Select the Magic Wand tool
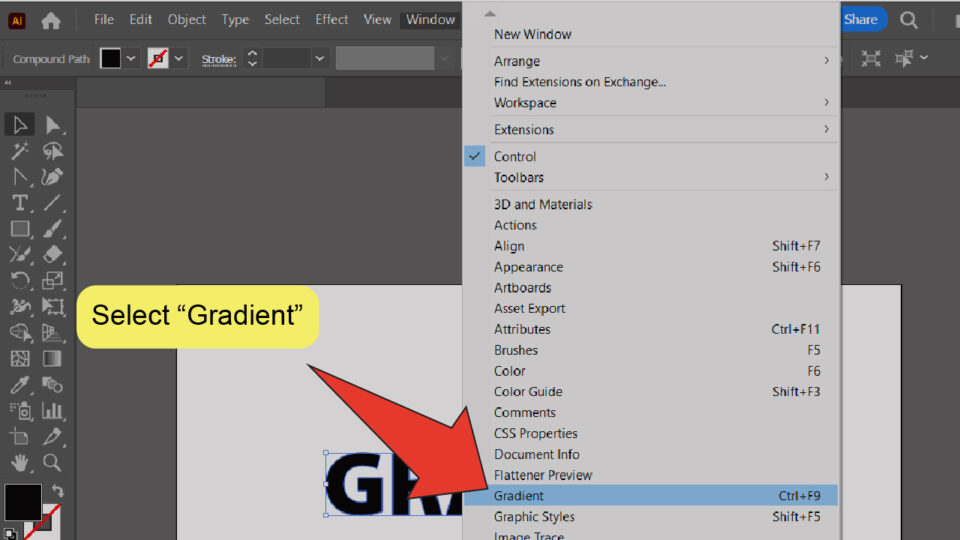This screenshot has width=960, height=540. pyautogui.click(x=19, y=151)
